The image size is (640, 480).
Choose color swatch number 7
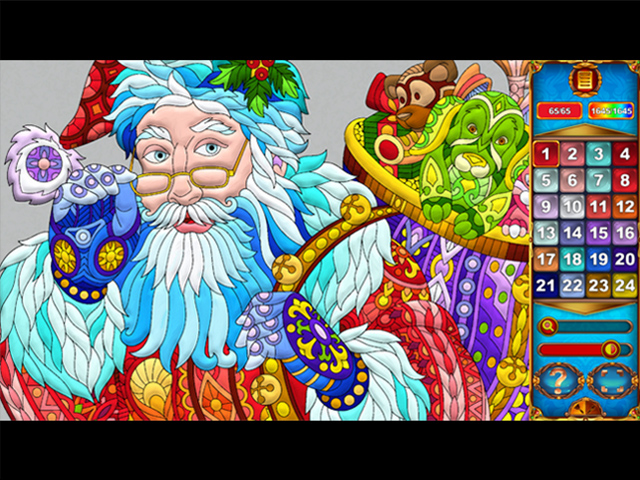(x=597, y=180)
